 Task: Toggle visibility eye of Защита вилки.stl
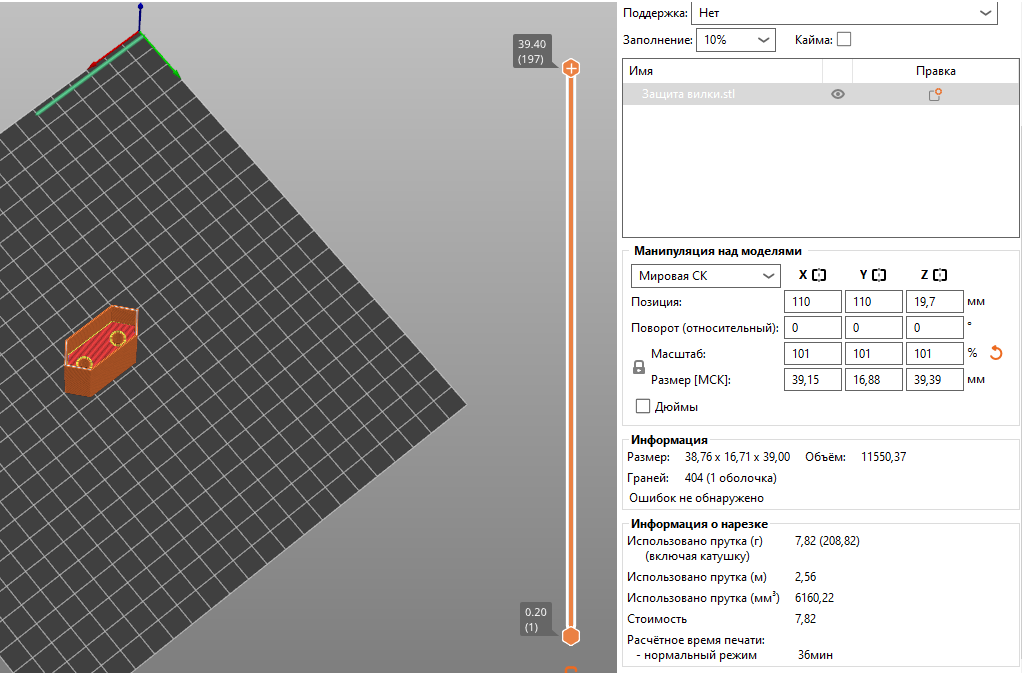[x=838, y=94]
